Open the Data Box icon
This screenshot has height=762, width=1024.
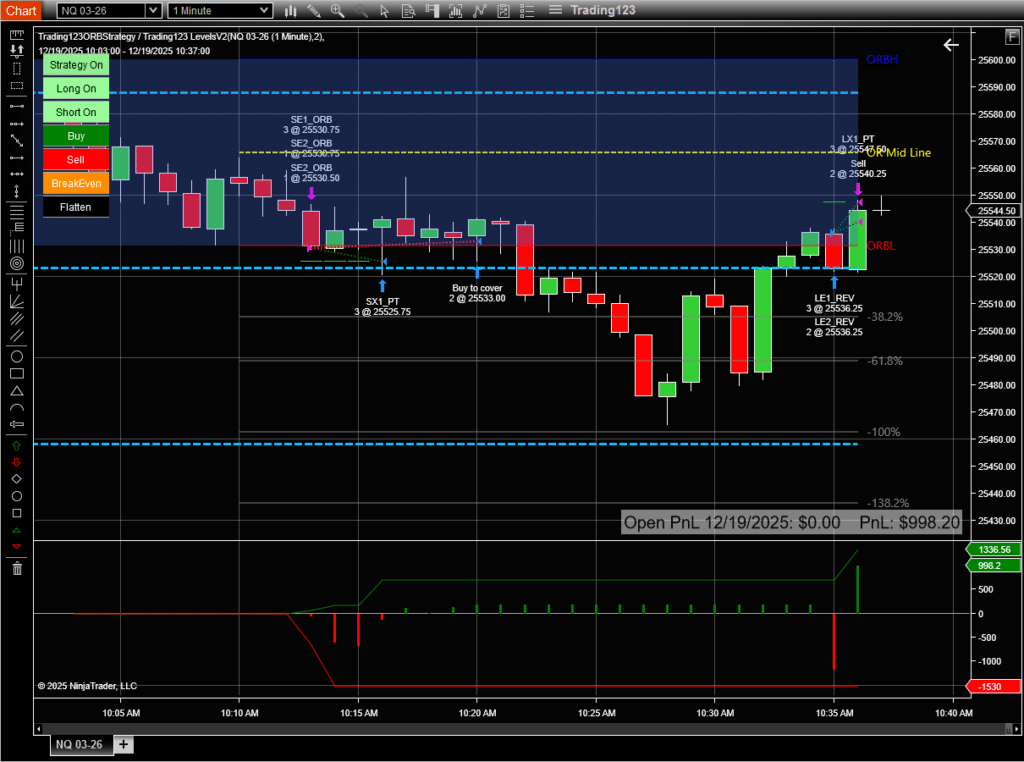click(x=408, y=11)
